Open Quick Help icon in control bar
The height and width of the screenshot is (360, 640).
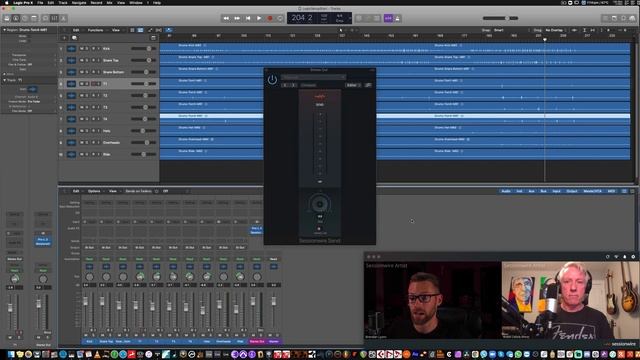(25, 18)
